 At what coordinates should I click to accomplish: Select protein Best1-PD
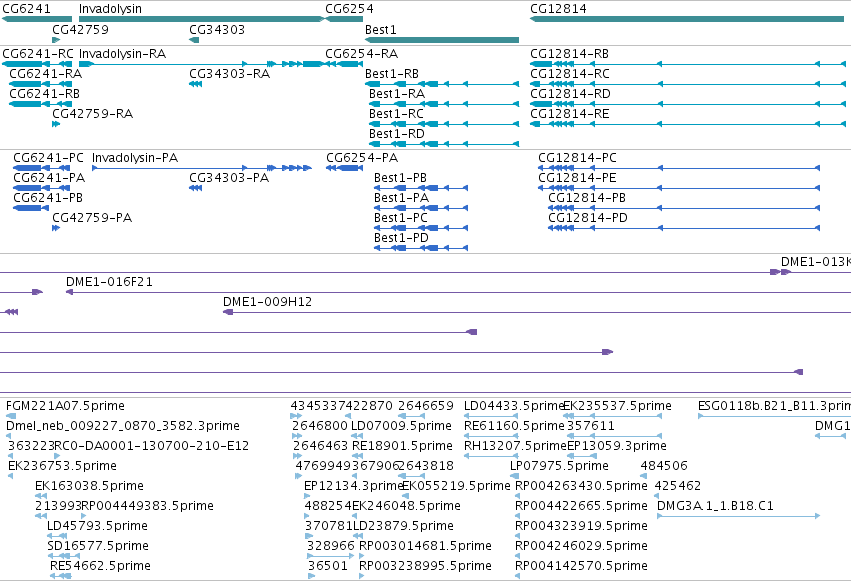coord(401,238)
